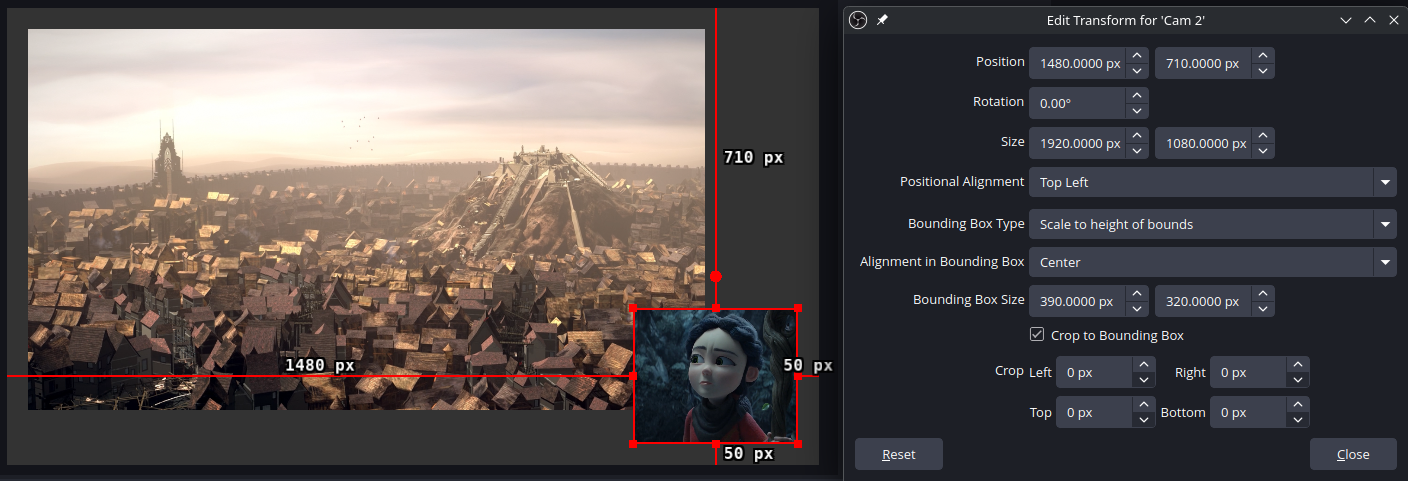Image resolution: width=1408 pixels, height=481 pixels.
Task: Click the bottom-left handle of Cam 2 box
Action: [633, 442]
